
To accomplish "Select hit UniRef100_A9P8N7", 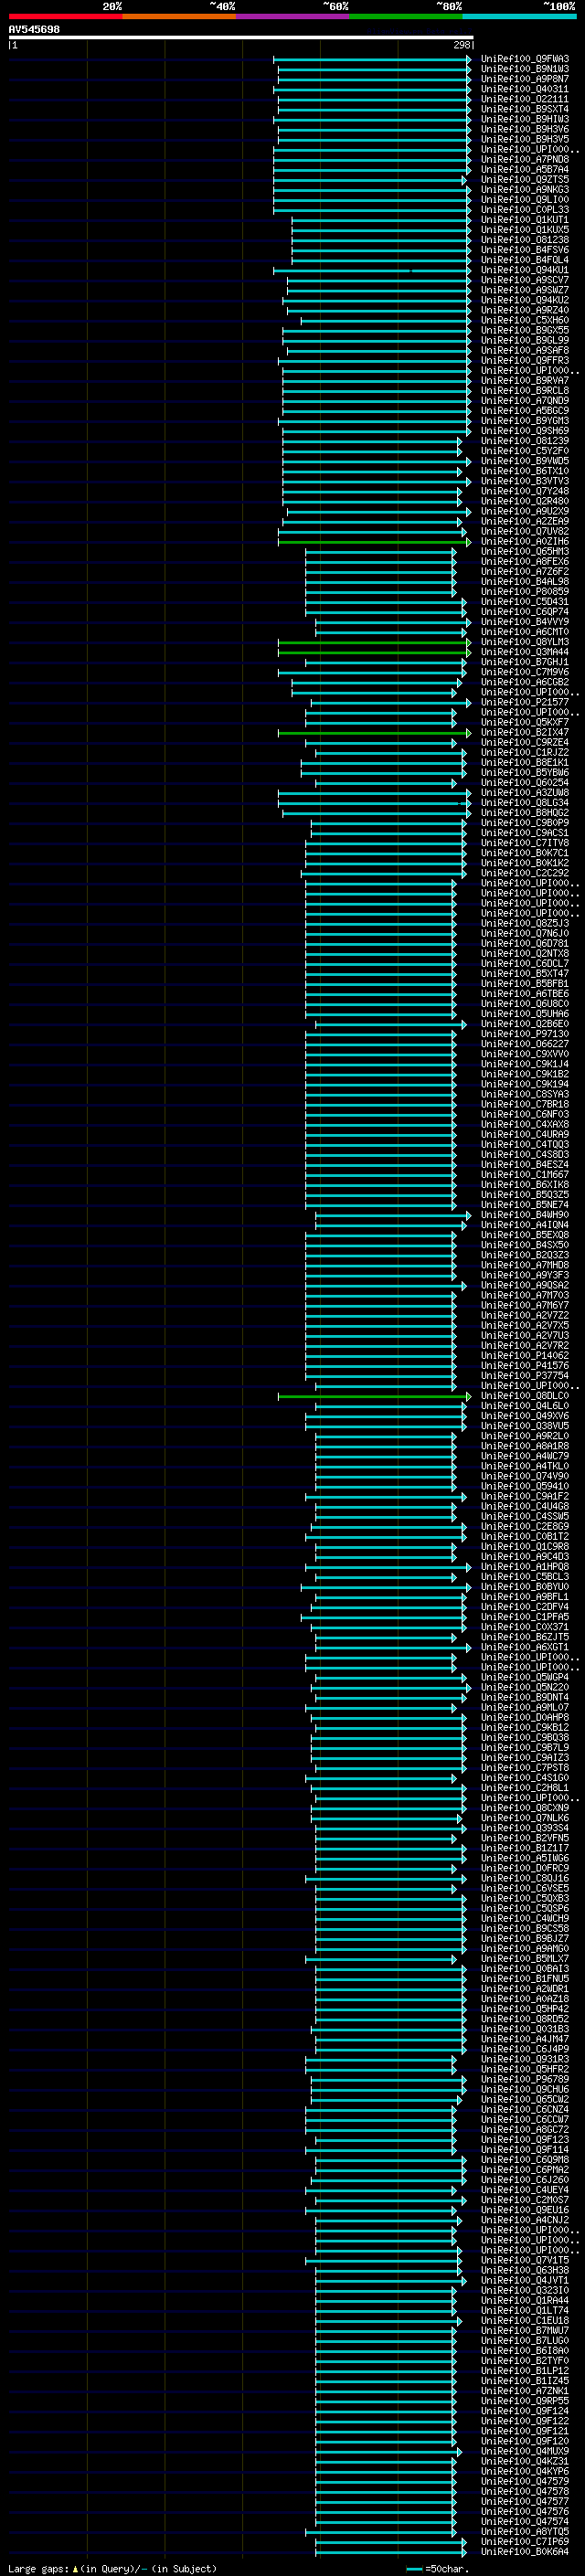I will [525, 79].
